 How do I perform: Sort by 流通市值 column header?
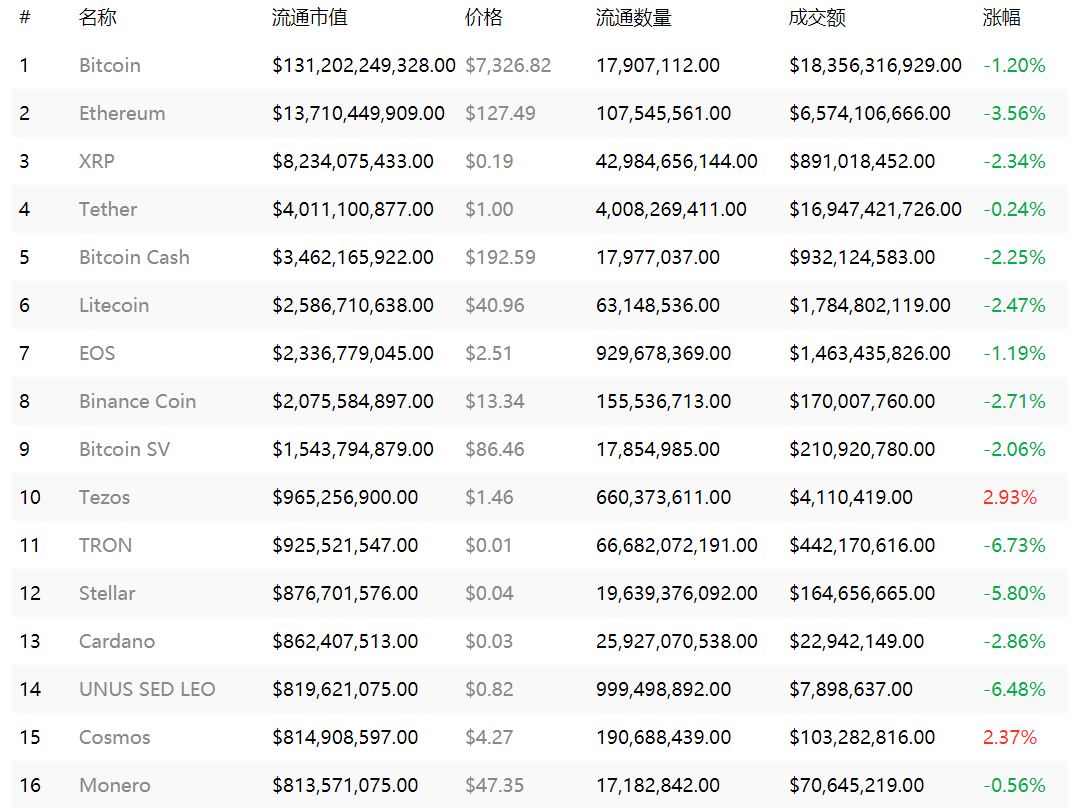[310, 17]
